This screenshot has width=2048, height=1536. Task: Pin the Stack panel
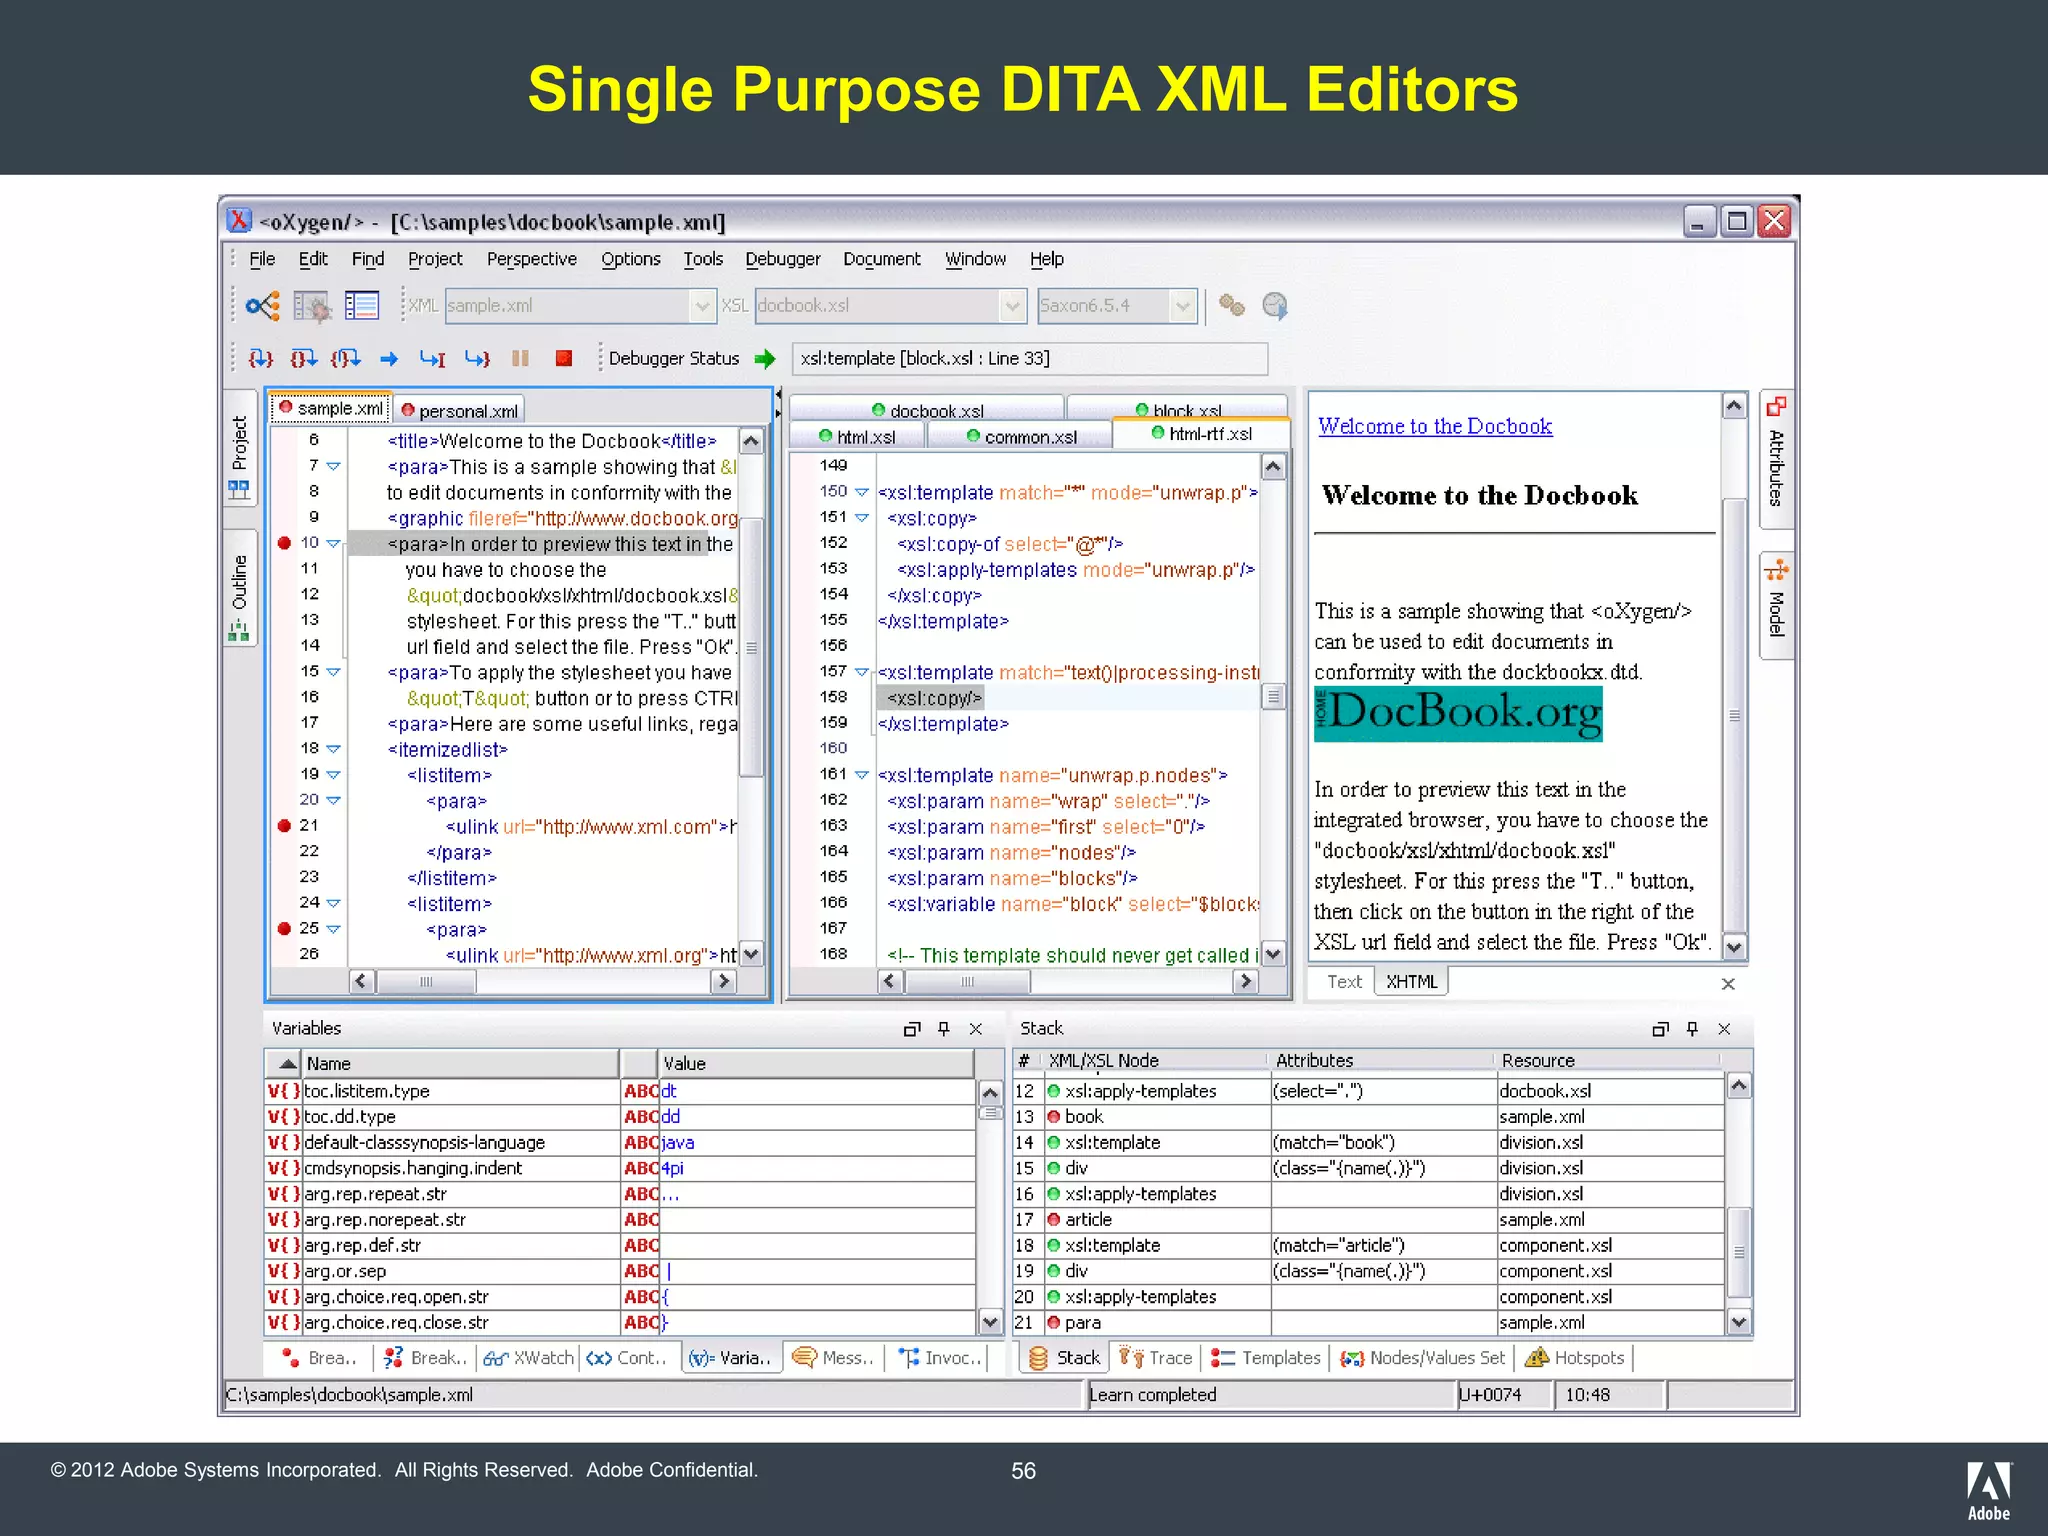click(x=1692, y=1028)
